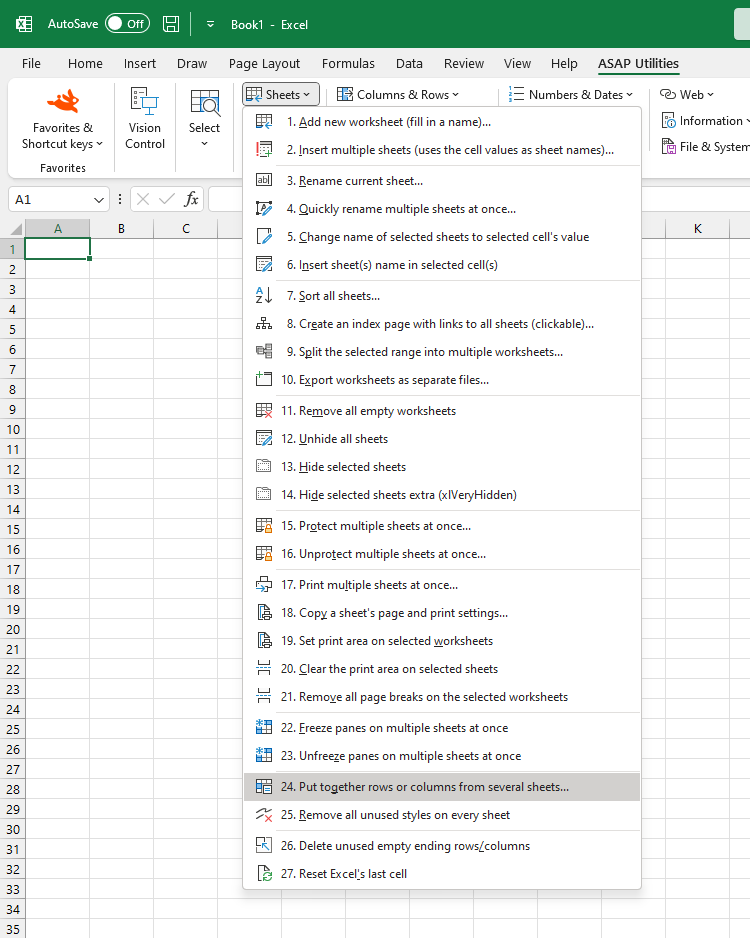Click the Protect multiple sheets lock icon
Viewport: 750px width, 938px height.
point(264,526)
